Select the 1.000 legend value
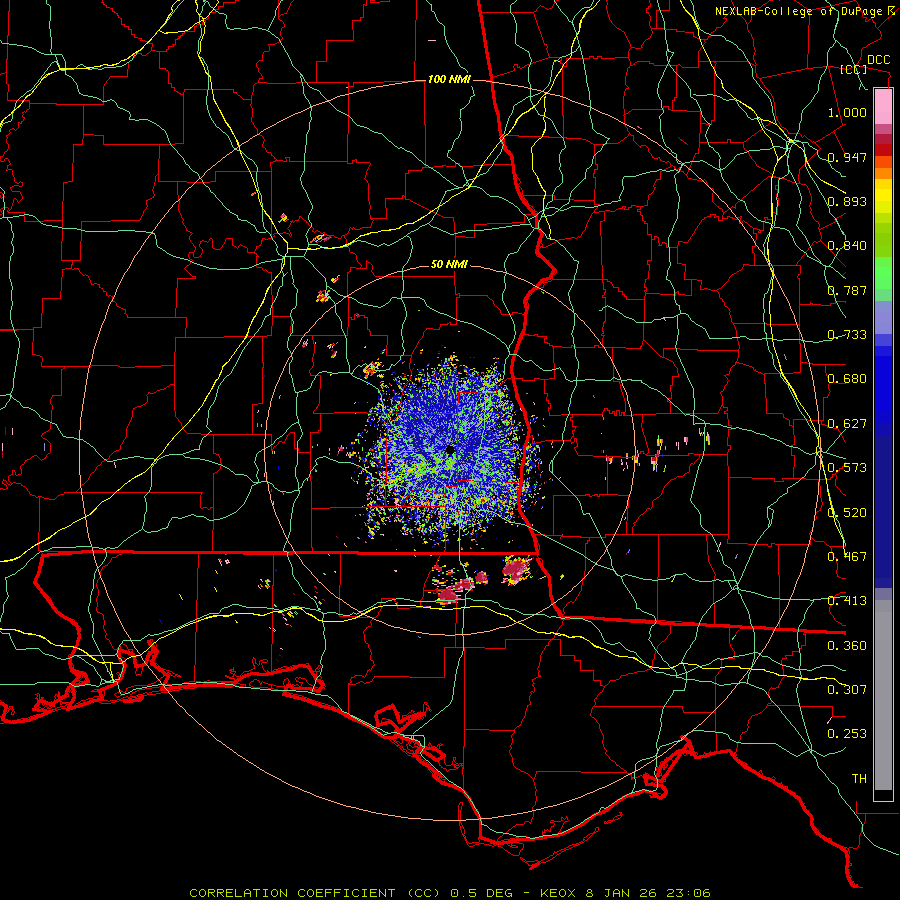The height and width of the screenshot is (900, 900). [847, 112]
